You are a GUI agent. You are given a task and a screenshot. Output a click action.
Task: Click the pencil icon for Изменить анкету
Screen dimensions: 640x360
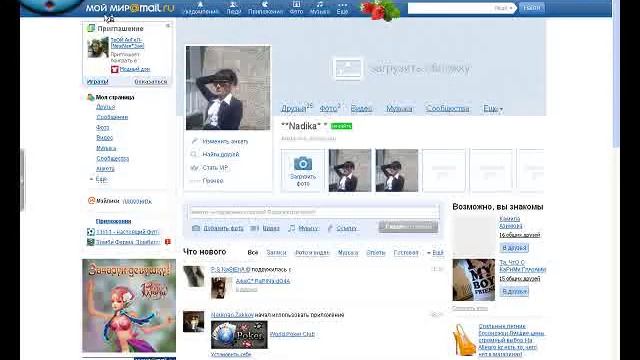[194, 141]
